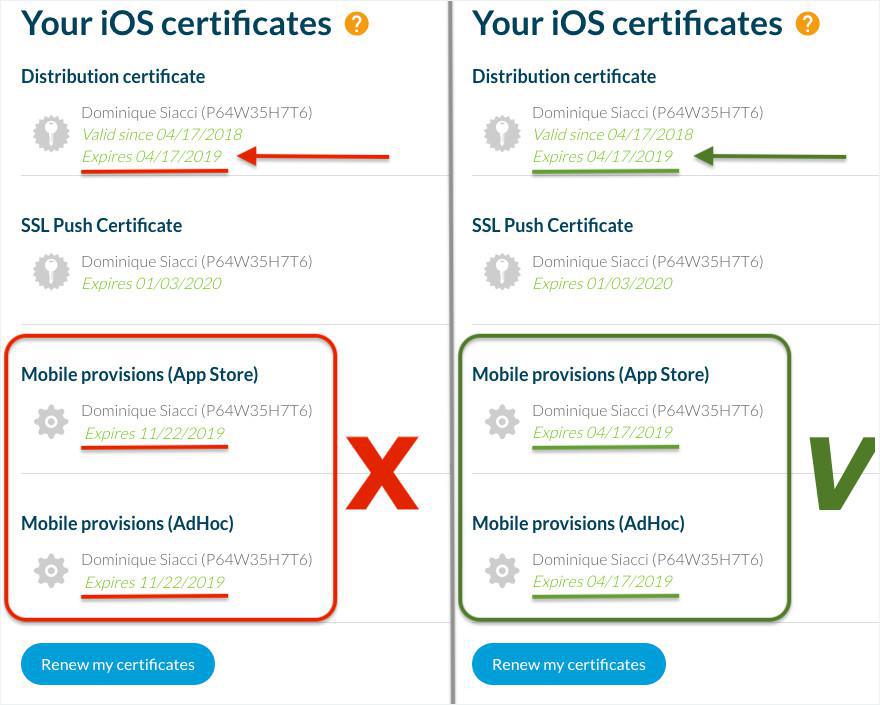Click the left App Store 'Expires 11/22/2019' text

tap(154, 433)
